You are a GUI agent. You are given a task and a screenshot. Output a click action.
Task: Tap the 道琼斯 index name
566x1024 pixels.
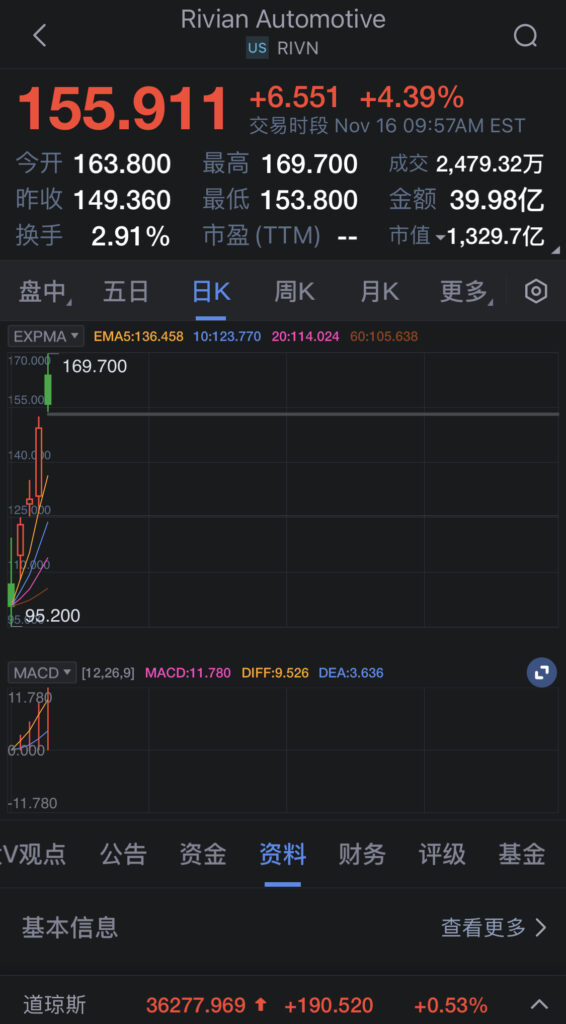[55, 1004]
